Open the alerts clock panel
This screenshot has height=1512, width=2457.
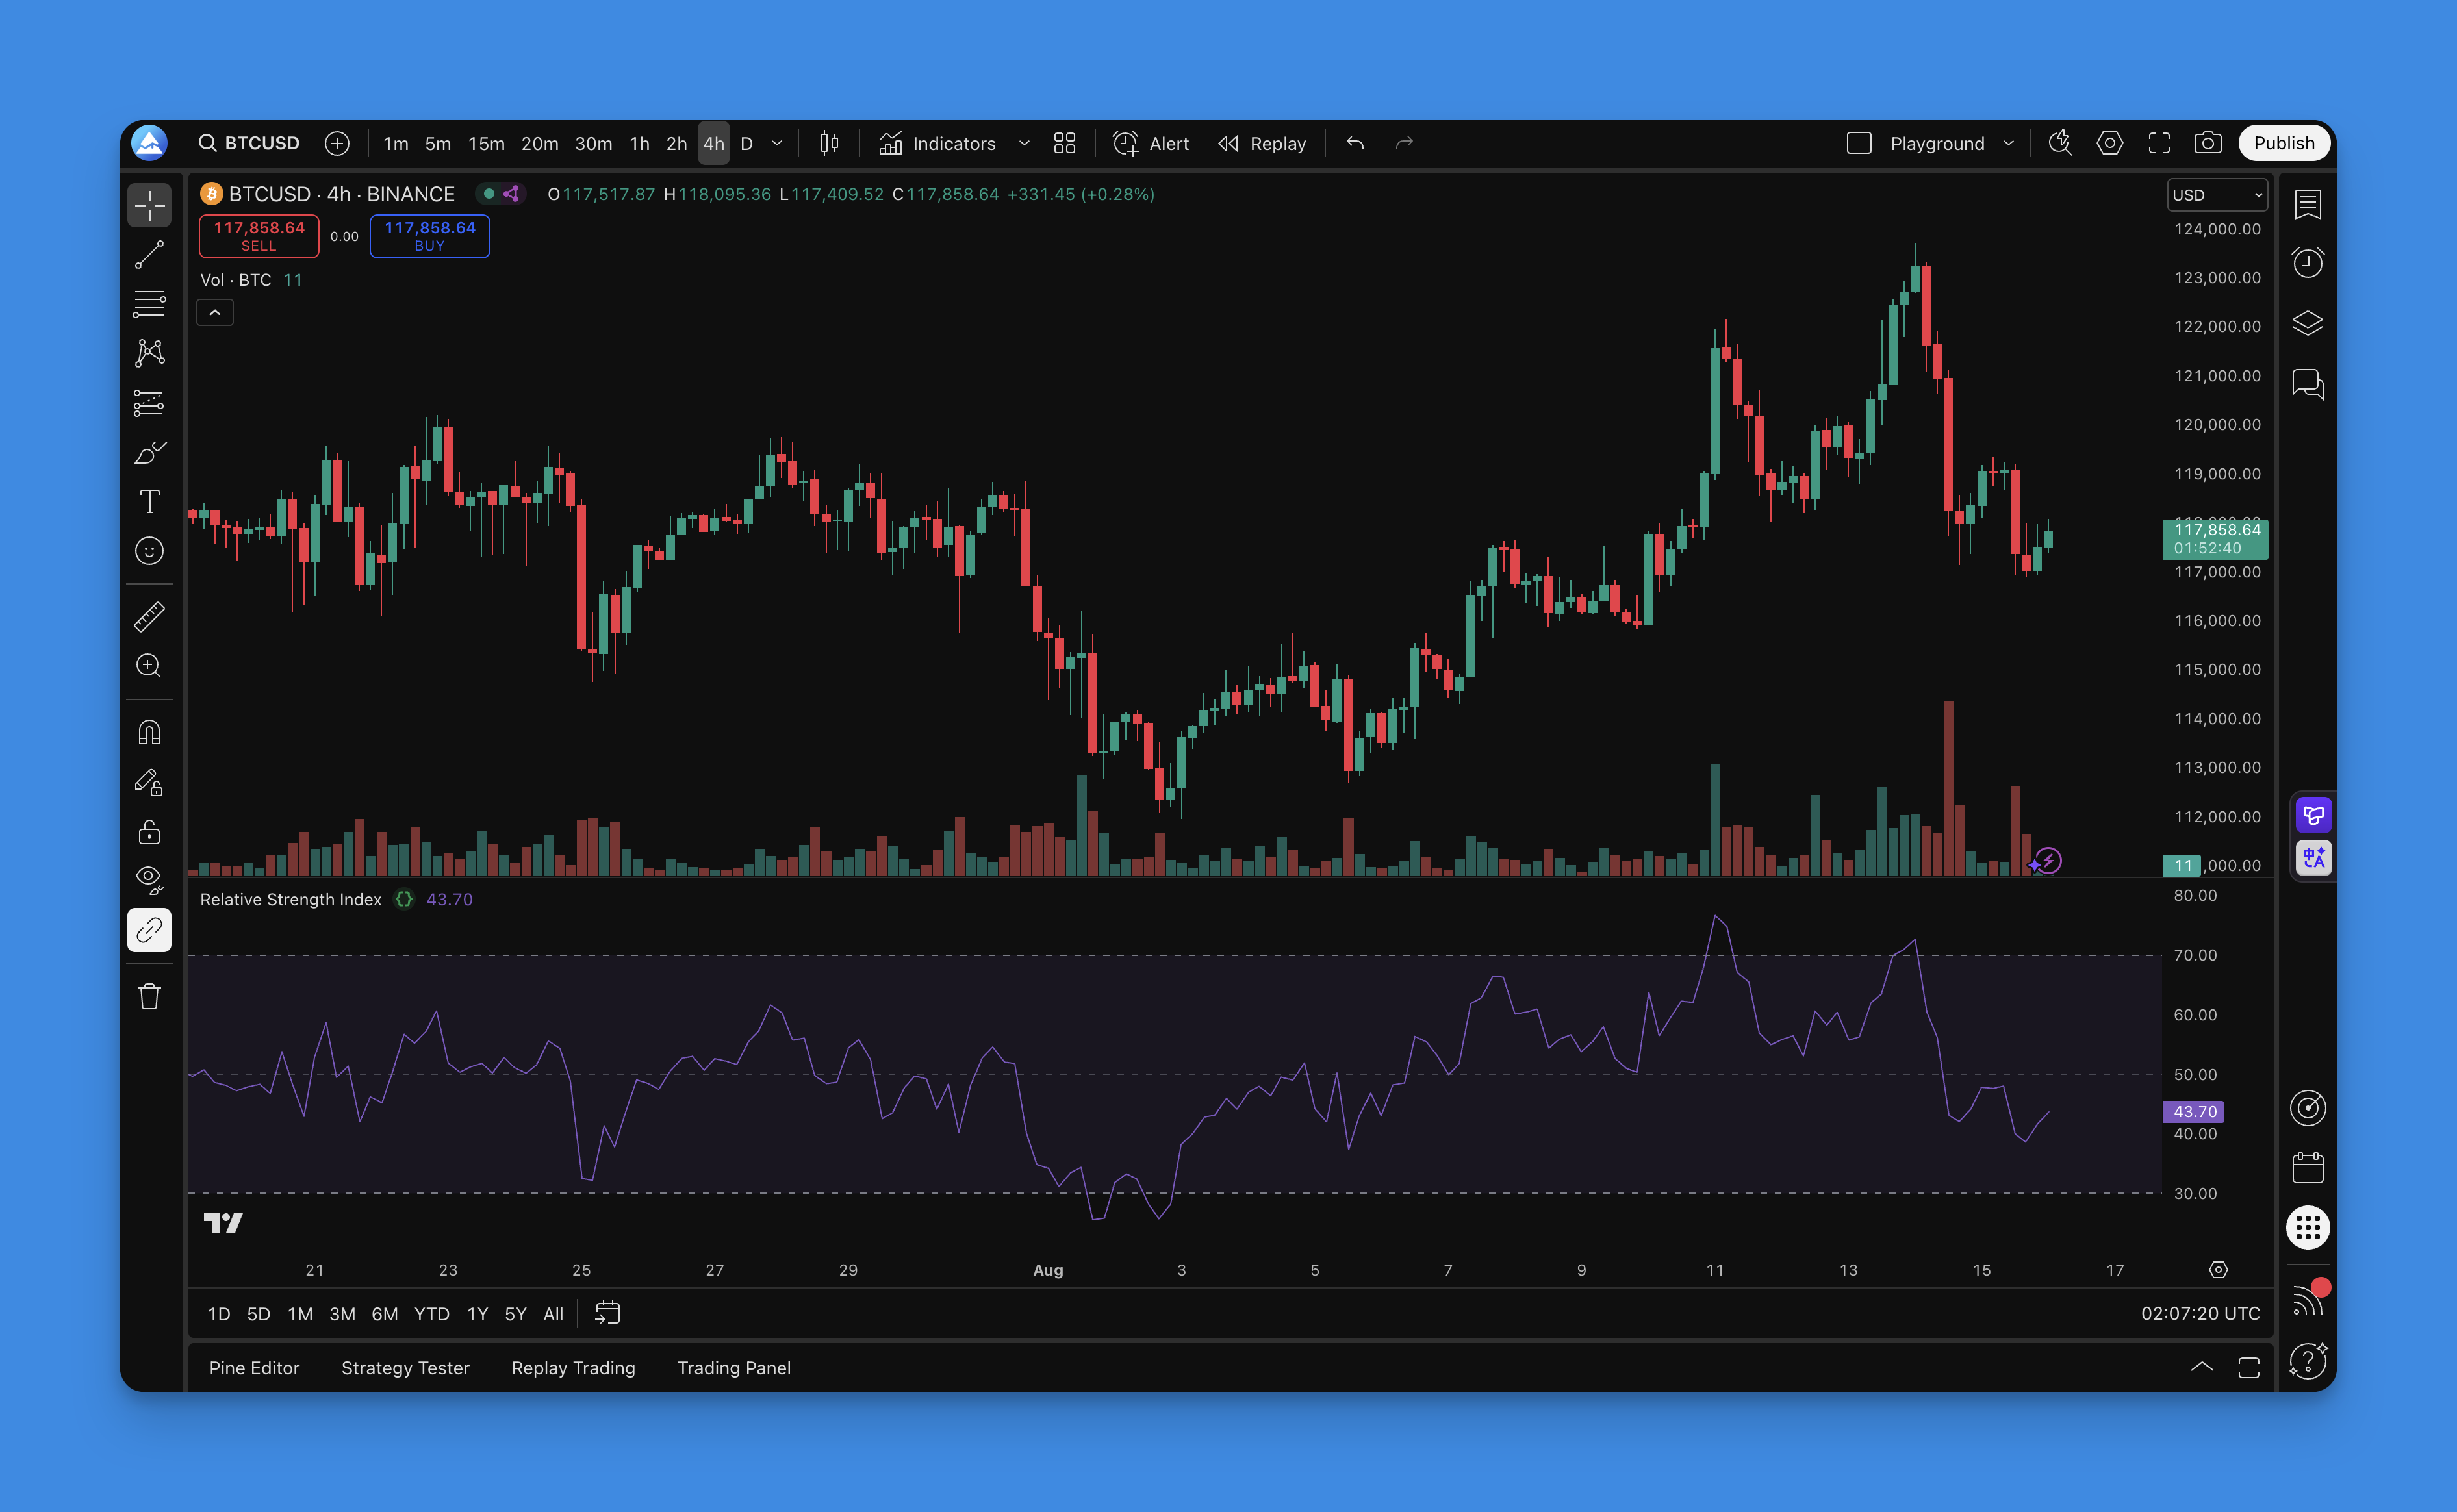point(2308,263)
